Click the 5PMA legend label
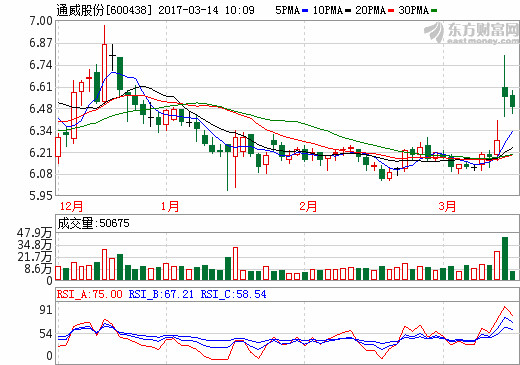Viewport: 520px width, 365px height. pos(288,10)
